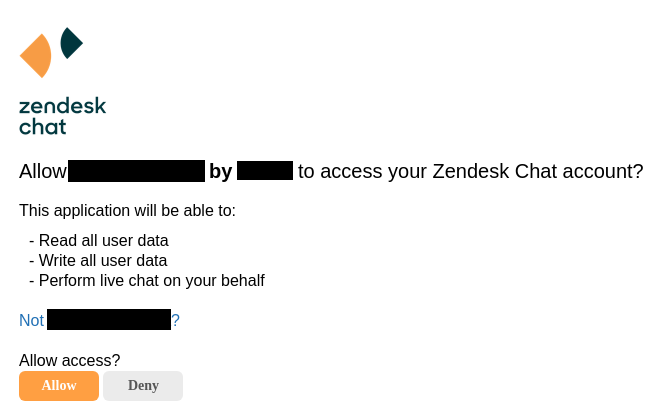Click the word "Allow" starting the heading
660x407 pixels.
tap(43, 171)
